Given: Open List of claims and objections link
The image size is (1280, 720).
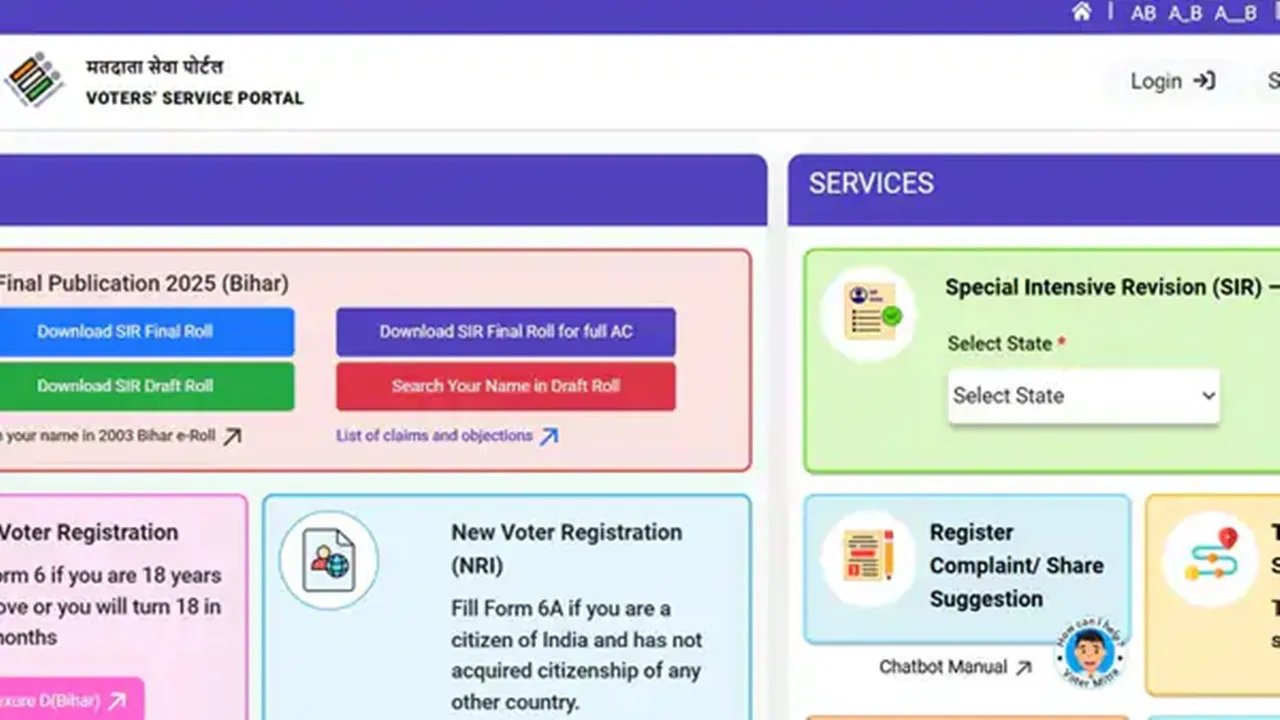Looking at the screenshot, I should [434, 436].
